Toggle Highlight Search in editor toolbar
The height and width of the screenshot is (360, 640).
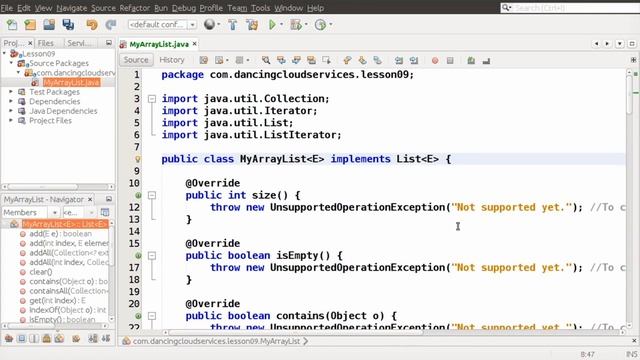tap(311, 60)
